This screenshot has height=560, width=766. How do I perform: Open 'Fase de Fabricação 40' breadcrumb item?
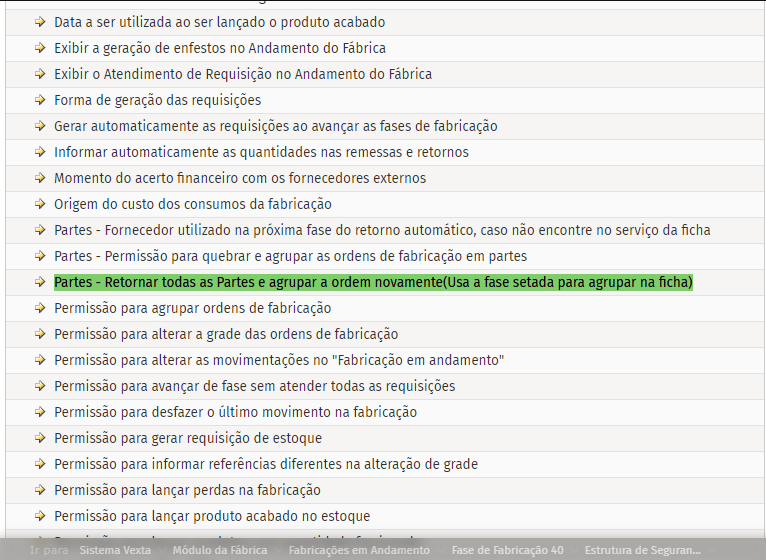507,550
